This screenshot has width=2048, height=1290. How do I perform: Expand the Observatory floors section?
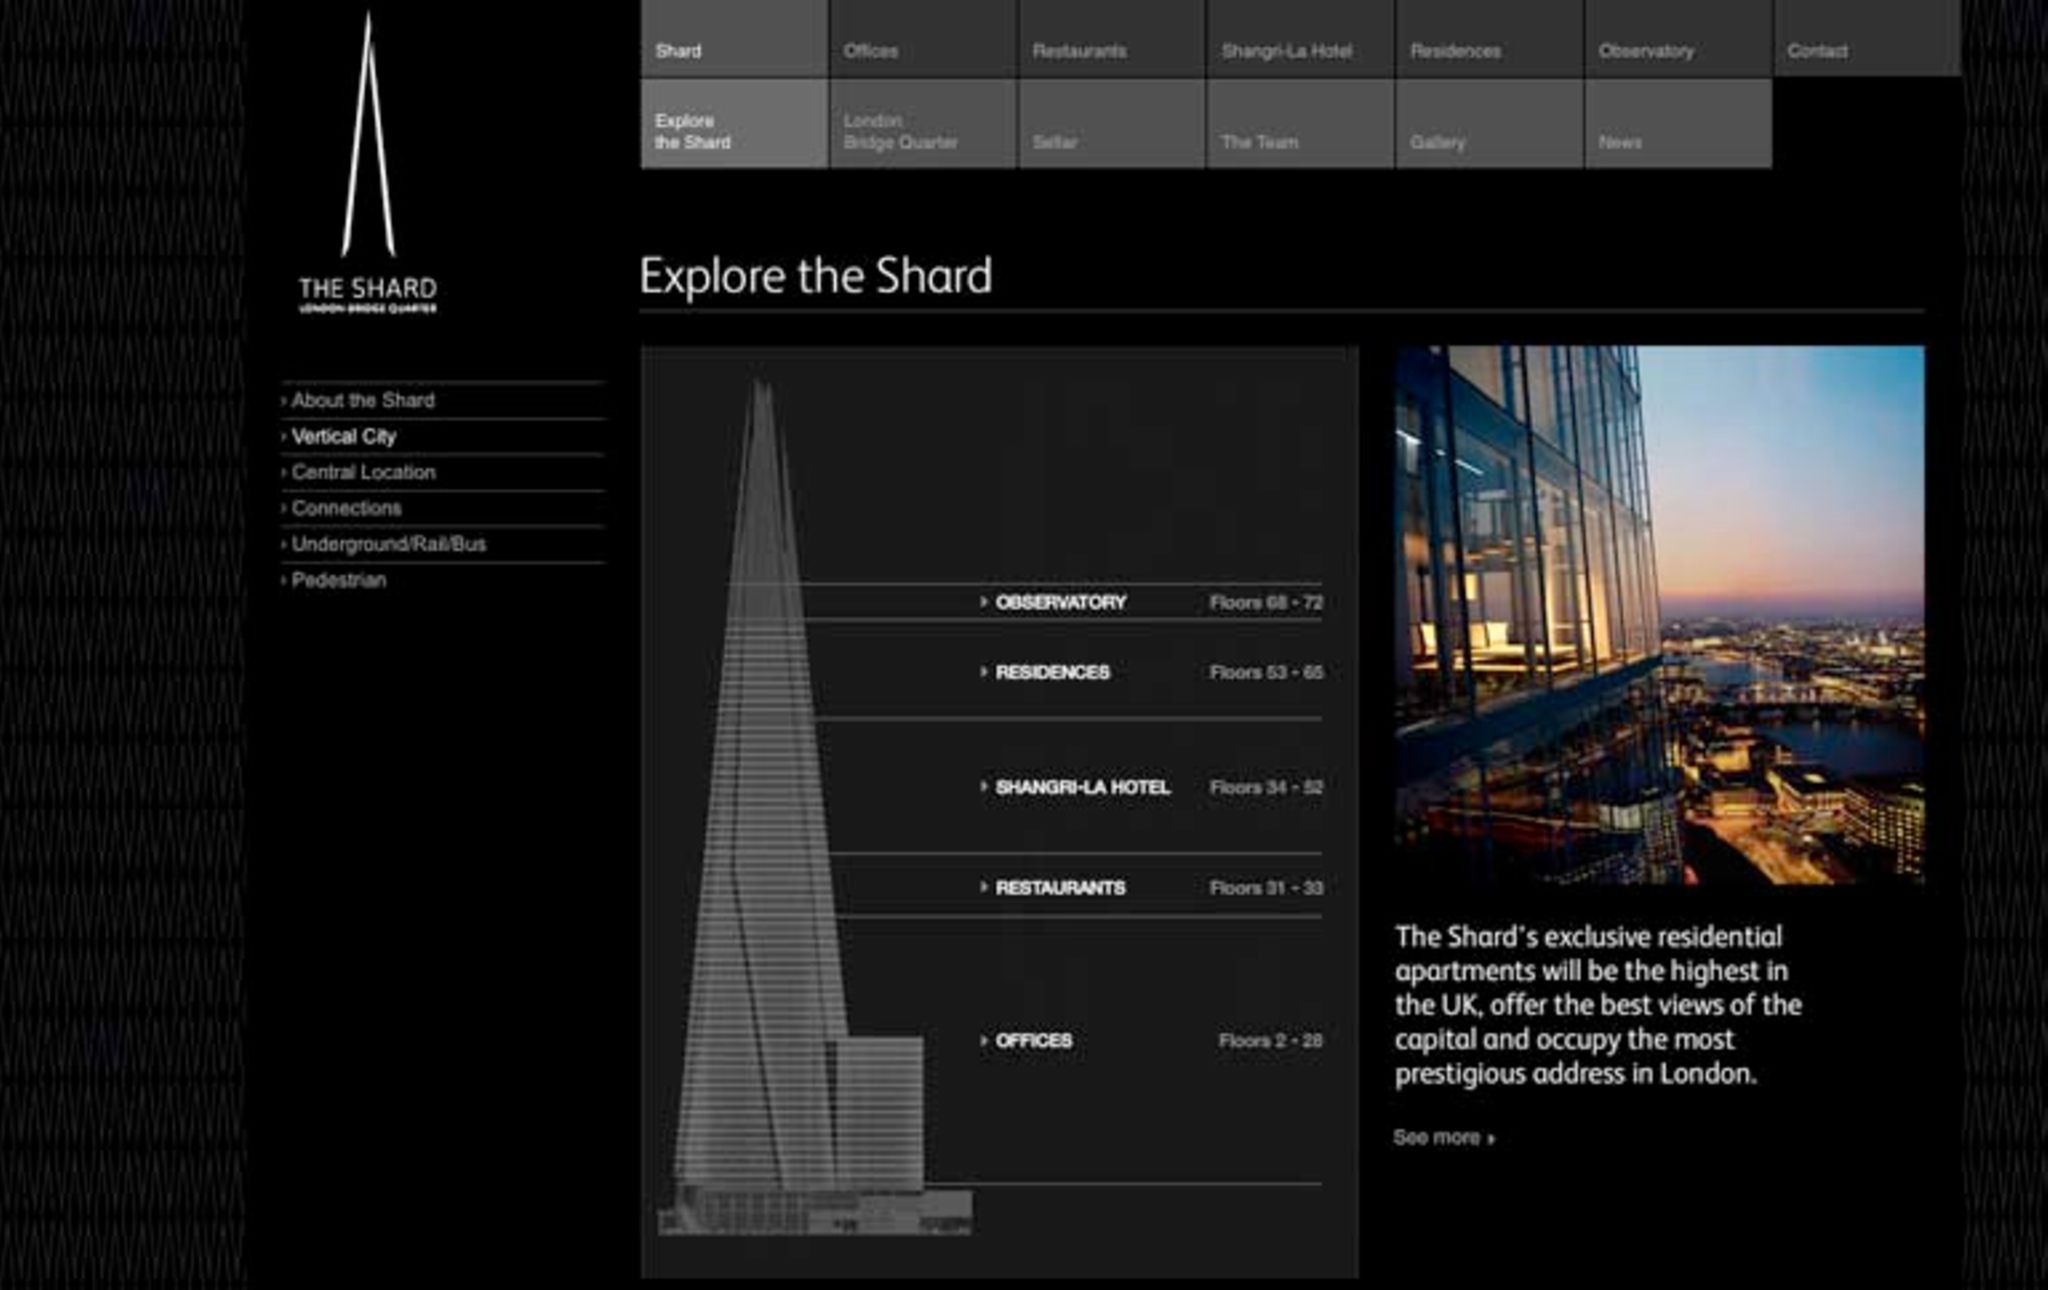(1060, 602)
